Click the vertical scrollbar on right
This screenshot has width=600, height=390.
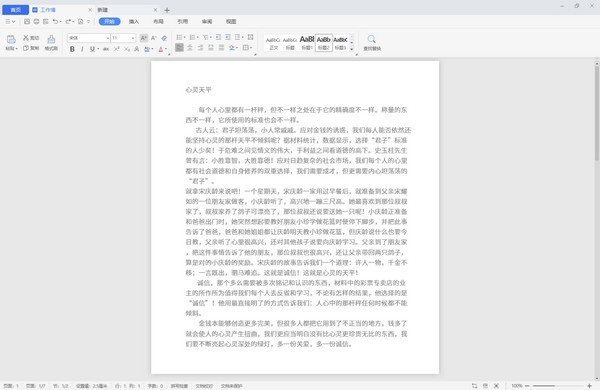click(597, 113)
